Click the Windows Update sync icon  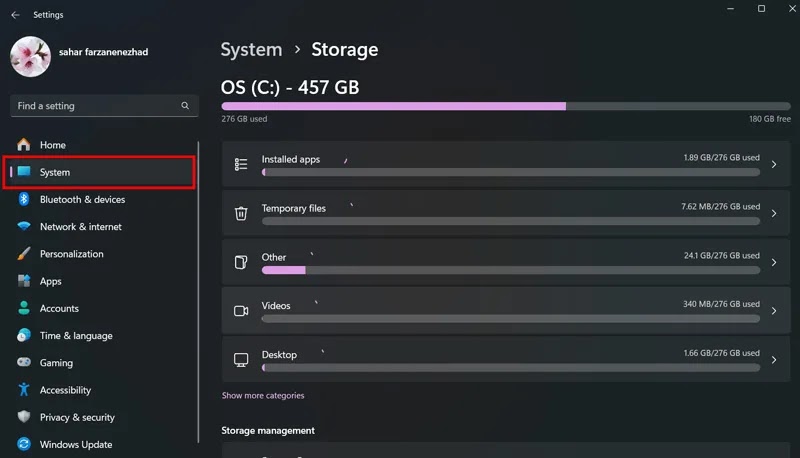tap(24, 444)
